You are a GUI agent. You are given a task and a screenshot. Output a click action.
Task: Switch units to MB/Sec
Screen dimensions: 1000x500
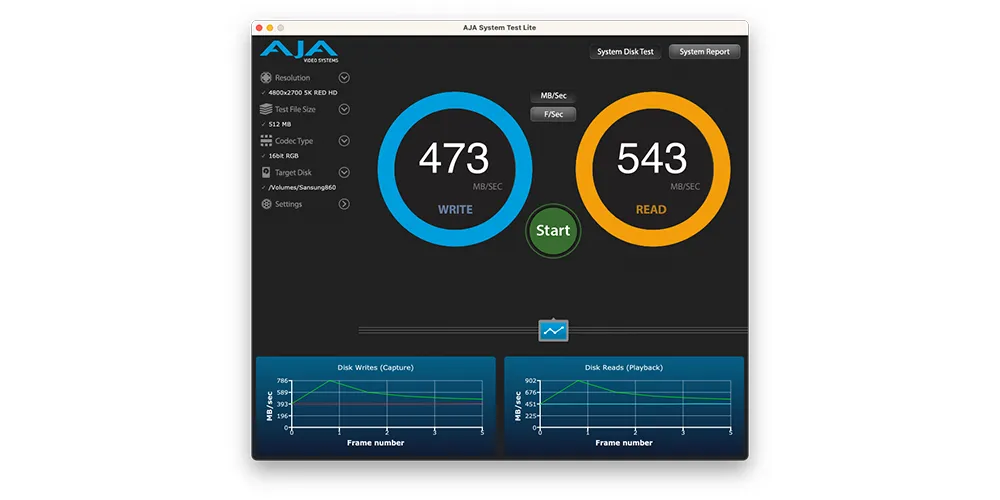pyautogui.click(x=553, y=96)
